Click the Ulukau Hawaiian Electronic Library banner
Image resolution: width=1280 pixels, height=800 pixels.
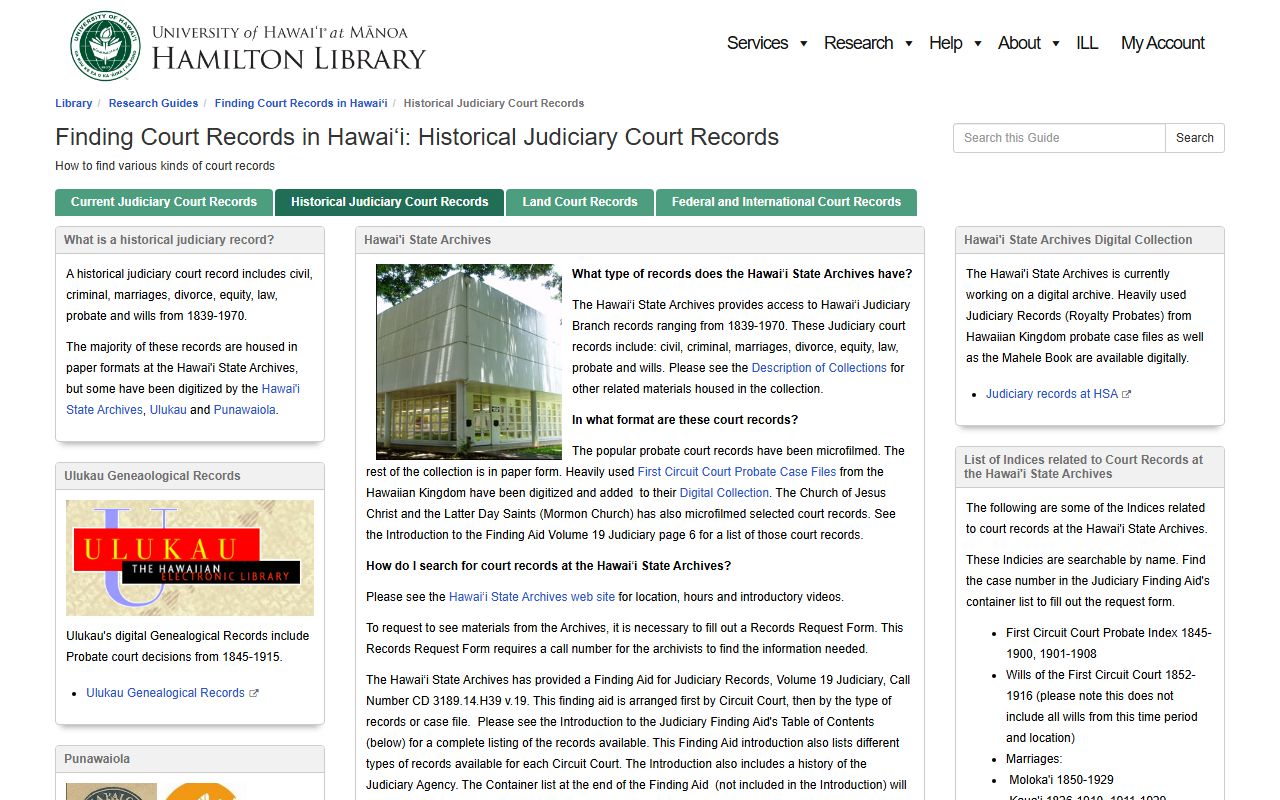coord(190,558)
